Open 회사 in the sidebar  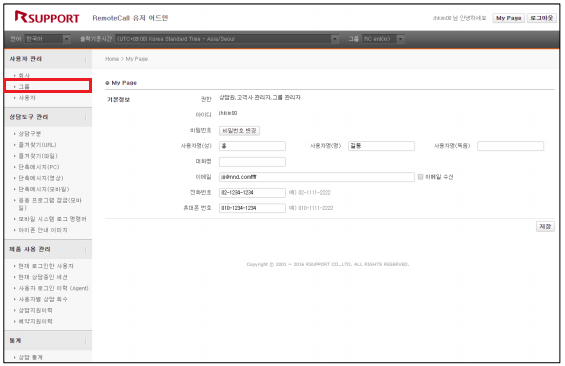pos(24,76)
